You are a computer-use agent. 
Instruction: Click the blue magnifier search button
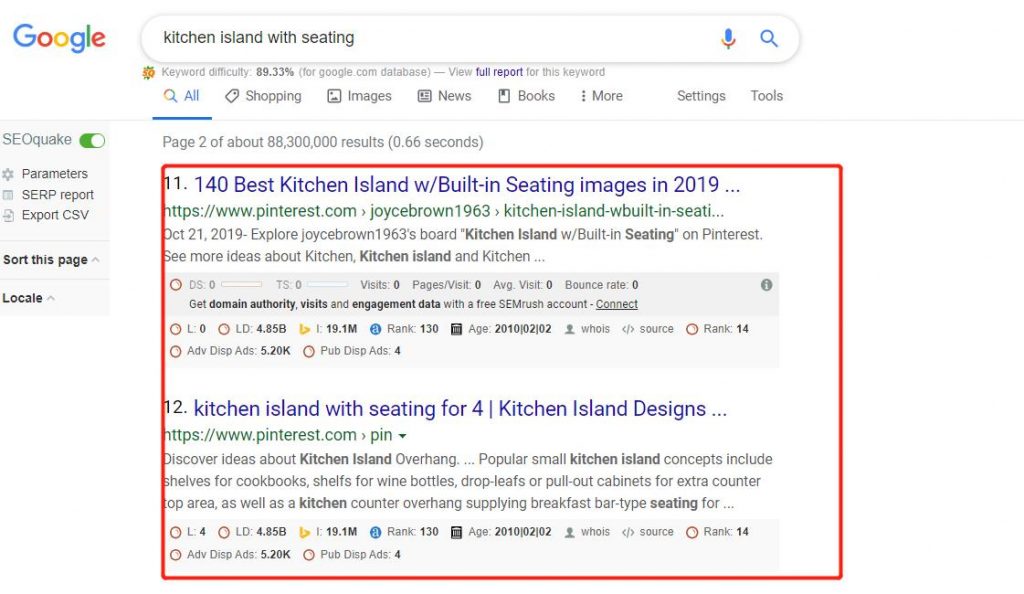pyautogui.click(x=769, y=39)
